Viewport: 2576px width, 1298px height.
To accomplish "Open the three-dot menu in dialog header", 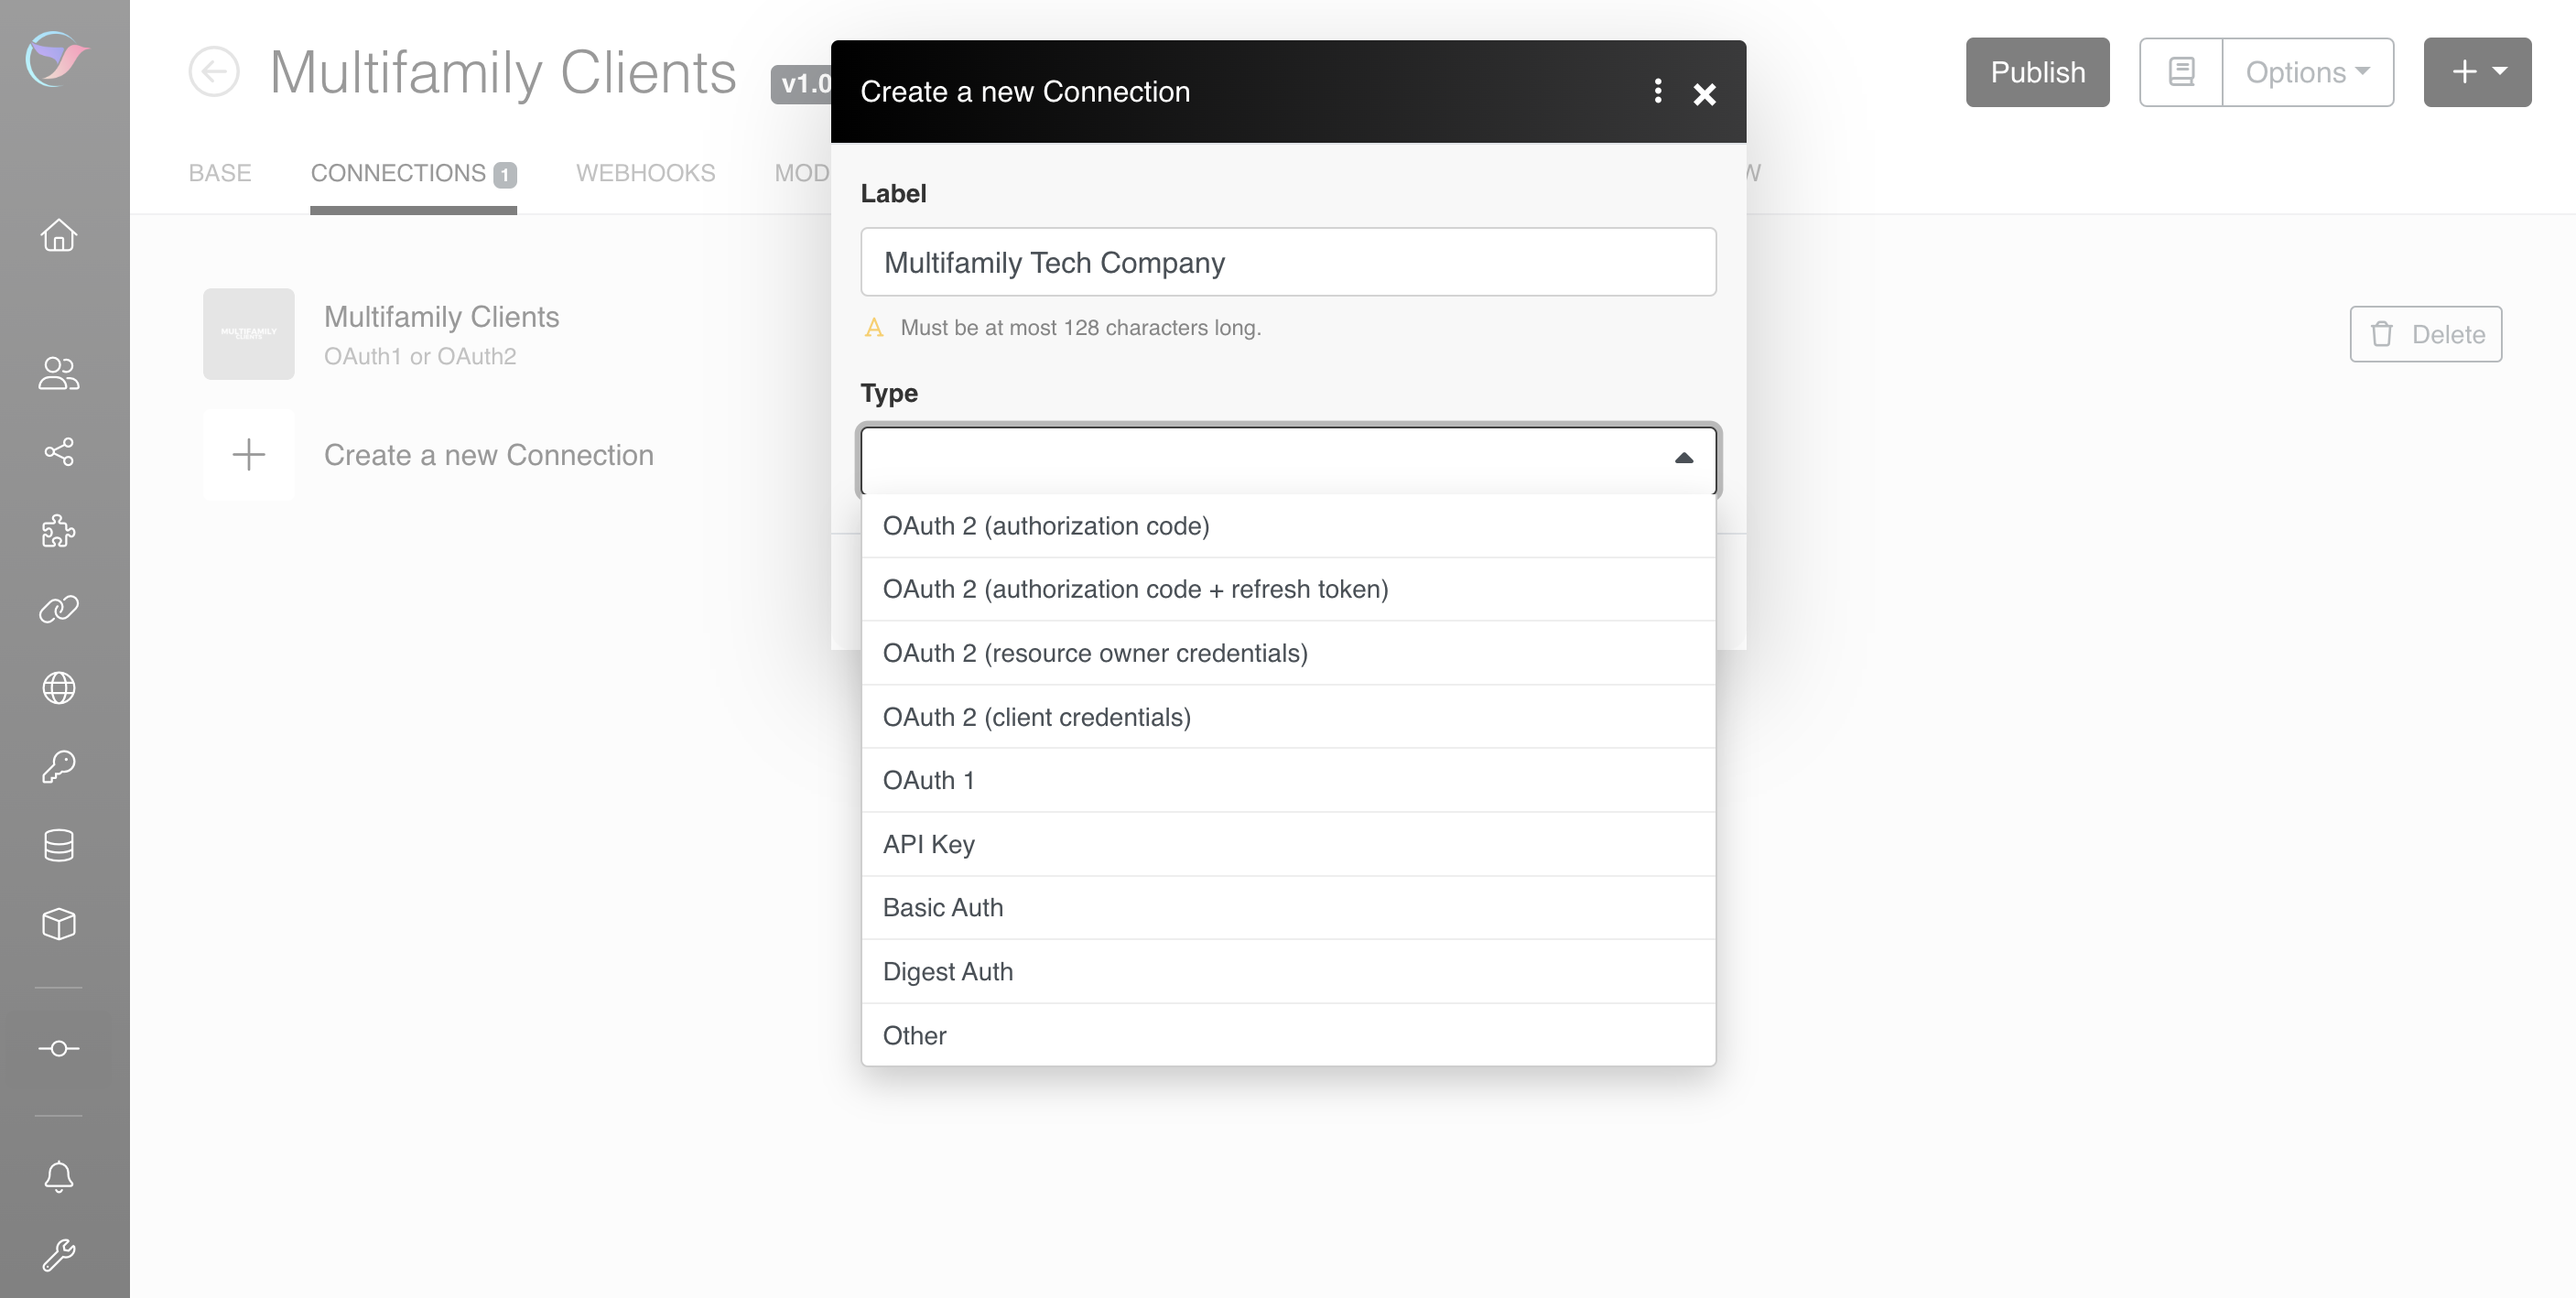I will click(x=1657, y=92).
